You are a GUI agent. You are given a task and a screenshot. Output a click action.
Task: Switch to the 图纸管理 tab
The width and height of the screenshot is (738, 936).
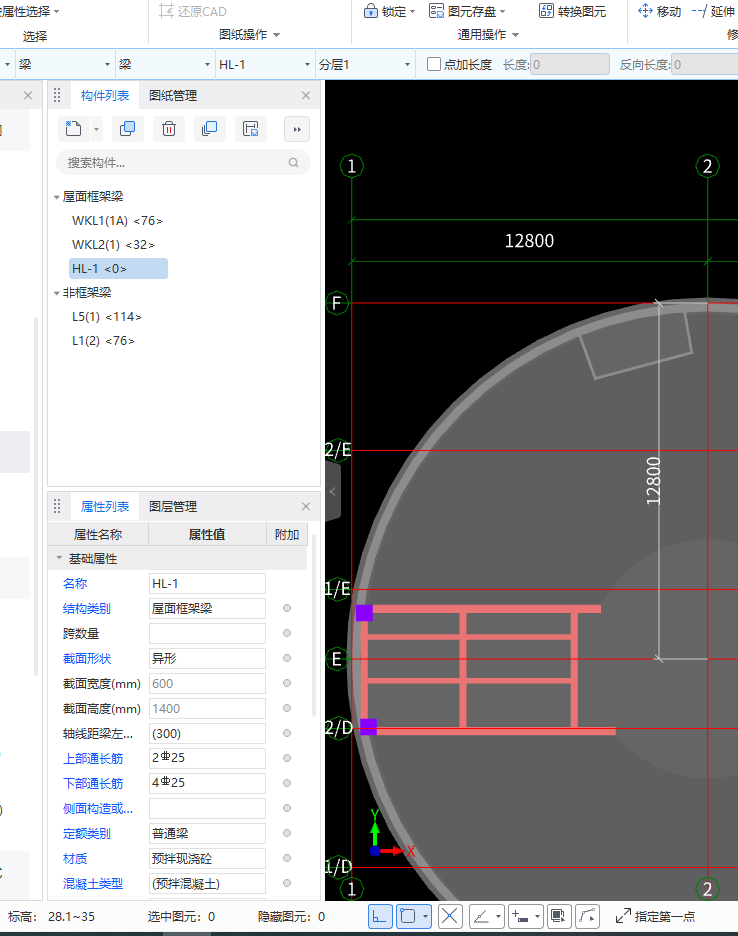pyautogui.click(x=173, y=96)
